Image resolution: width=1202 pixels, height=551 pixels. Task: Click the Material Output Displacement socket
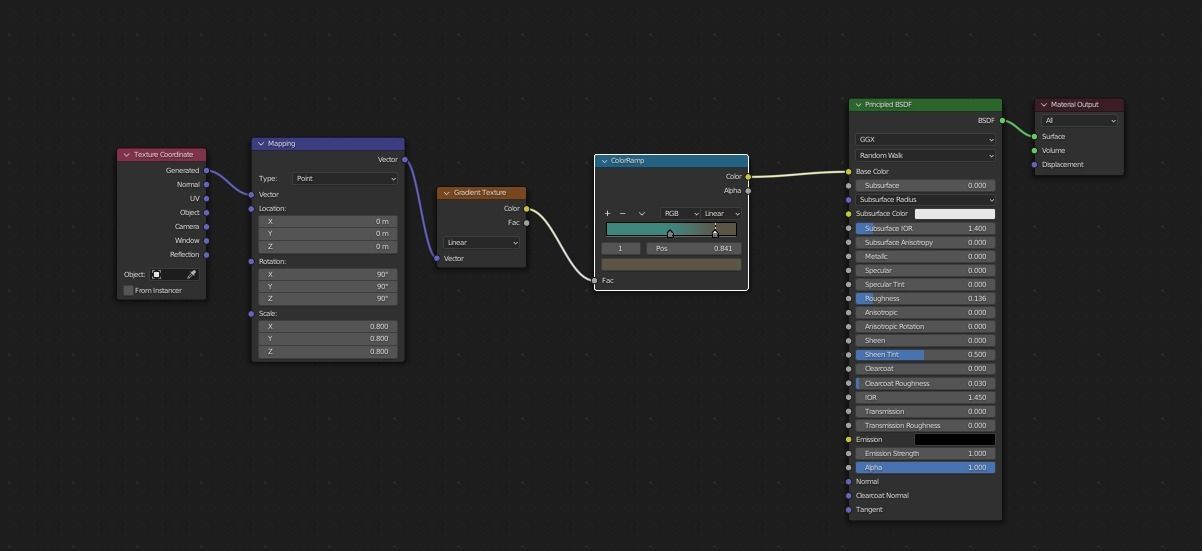click(x=1034, y=164)
